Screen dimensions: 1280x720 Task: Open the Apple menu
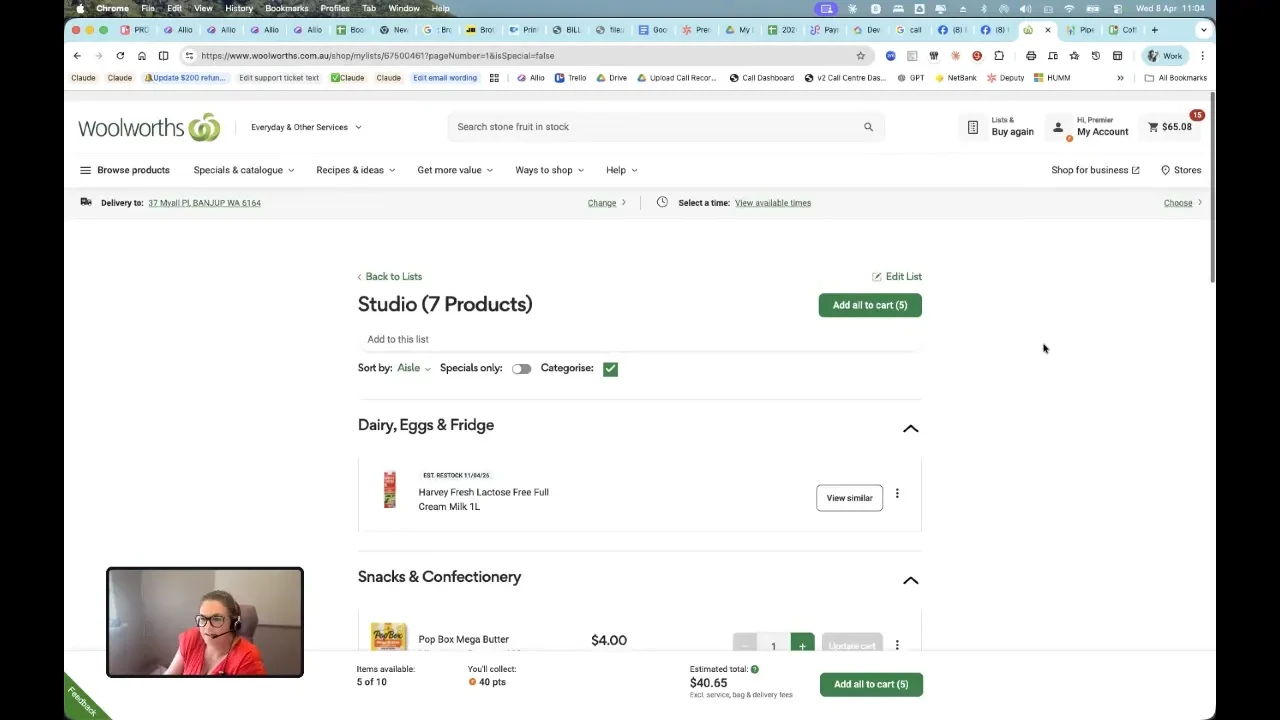click(80, 8)
